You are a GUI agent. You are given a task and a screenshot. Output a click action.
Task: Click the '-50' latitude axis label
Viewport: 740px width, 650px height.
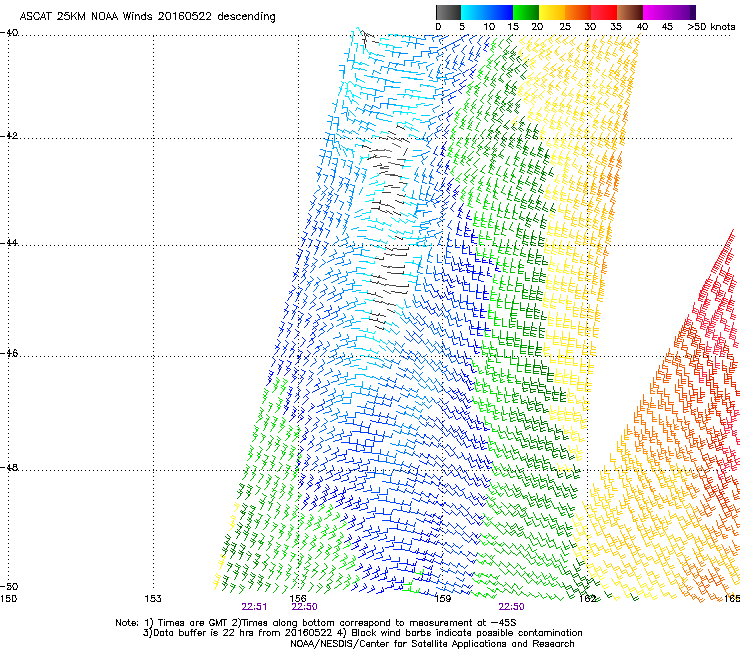click(9, 586)
